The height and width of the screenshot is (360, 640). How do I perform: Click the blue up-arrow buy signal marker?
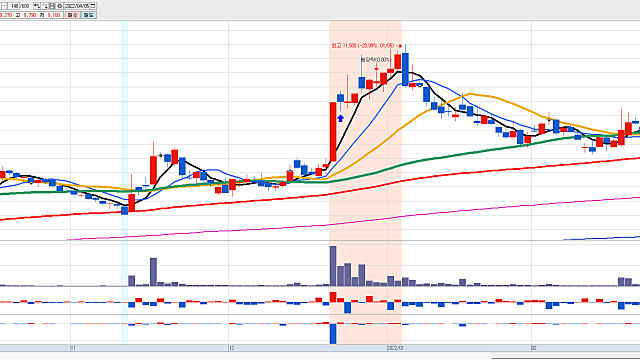point(340,118)
